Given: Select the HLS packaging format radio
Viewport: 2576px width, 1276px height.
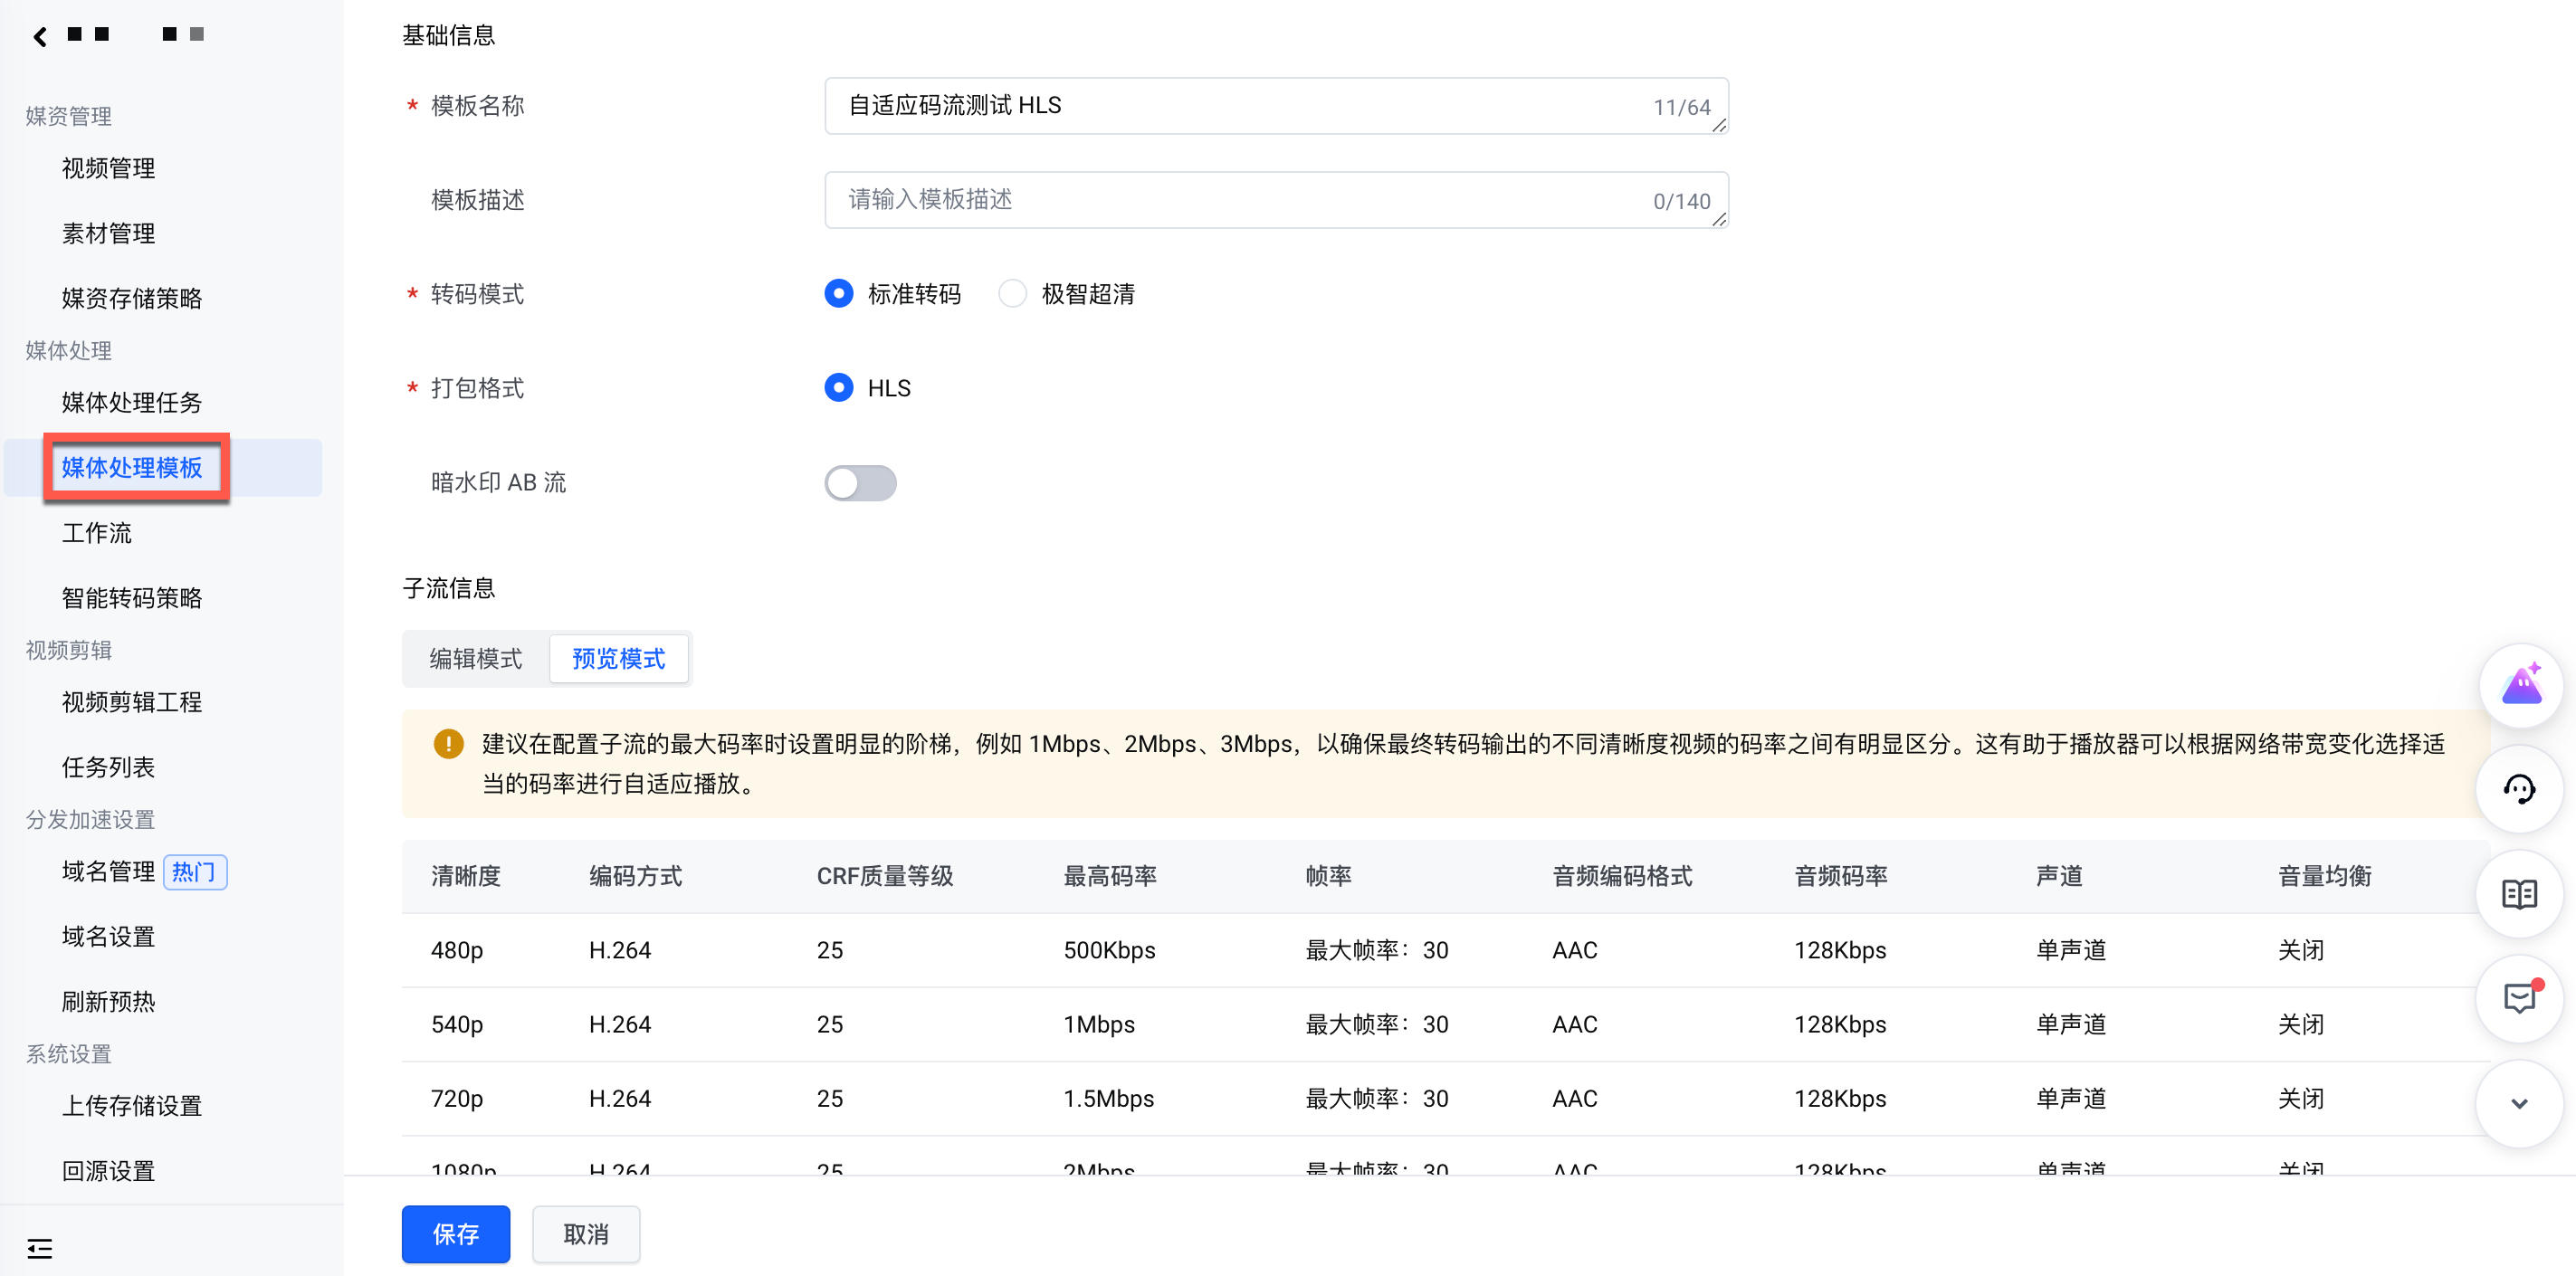Looking at the screenshot, I should tap(839, 388).
